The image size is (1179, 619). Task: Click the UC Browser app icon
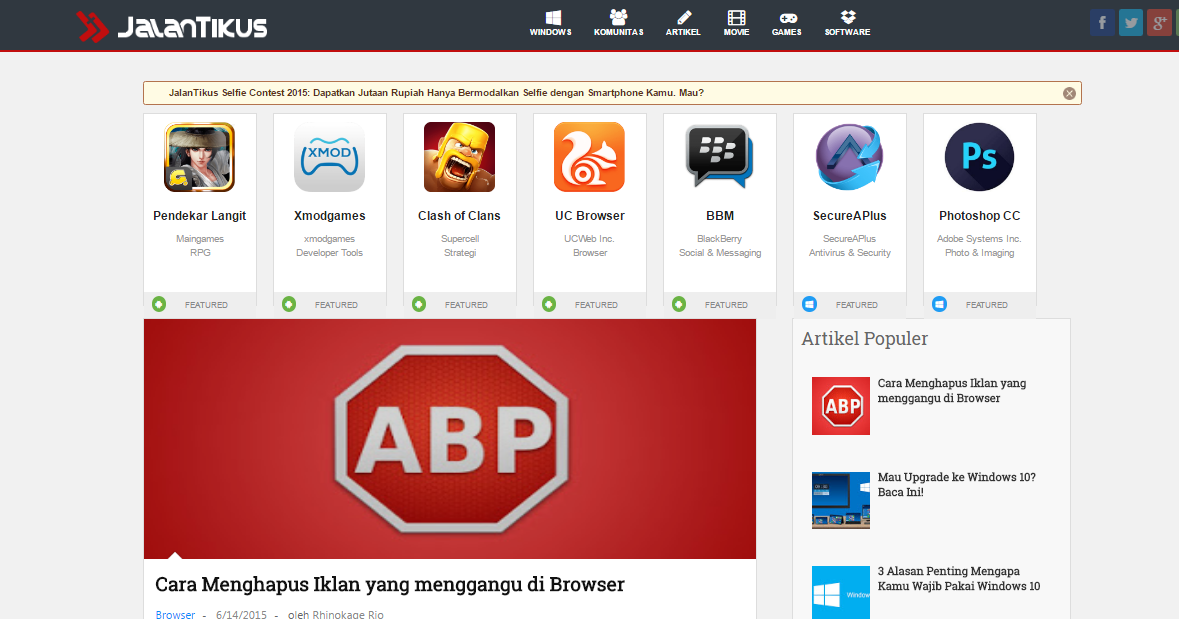590,157
